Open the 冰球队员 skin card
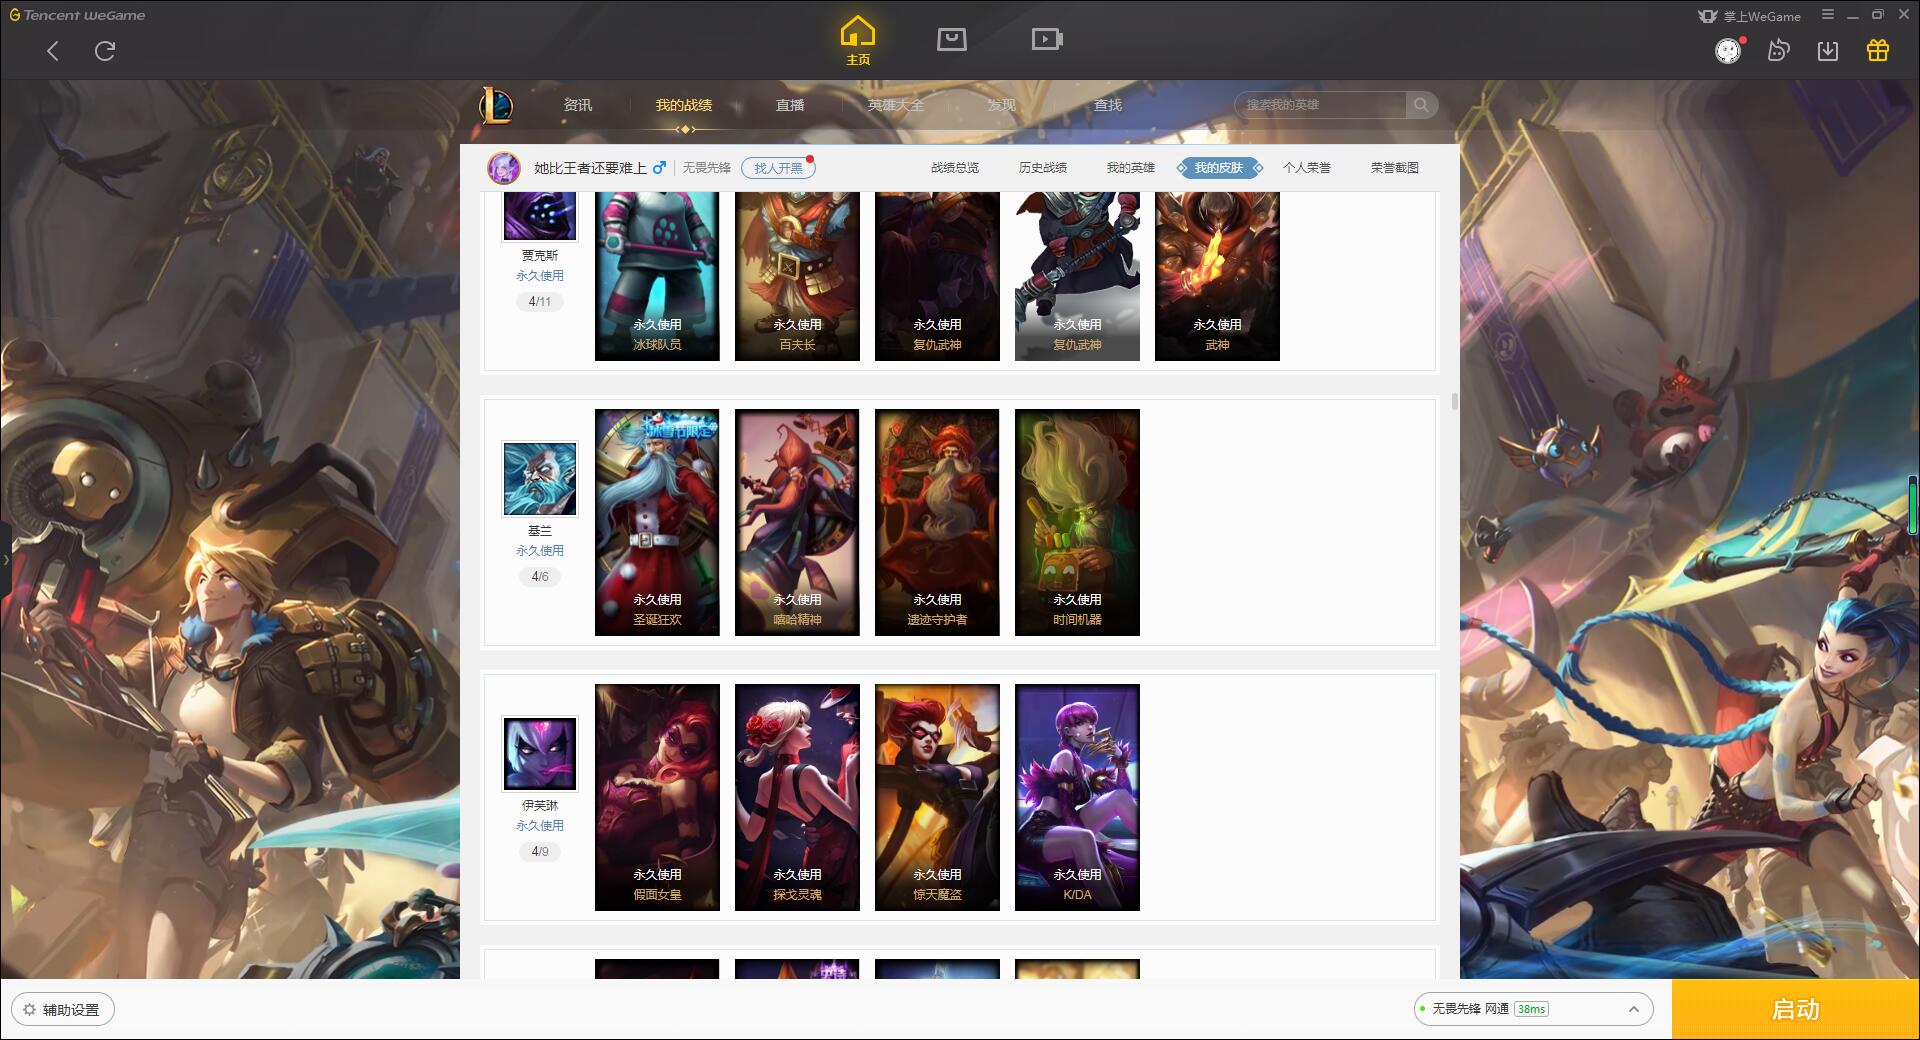Screen dimensions: 1920x1040 point(657,276)
